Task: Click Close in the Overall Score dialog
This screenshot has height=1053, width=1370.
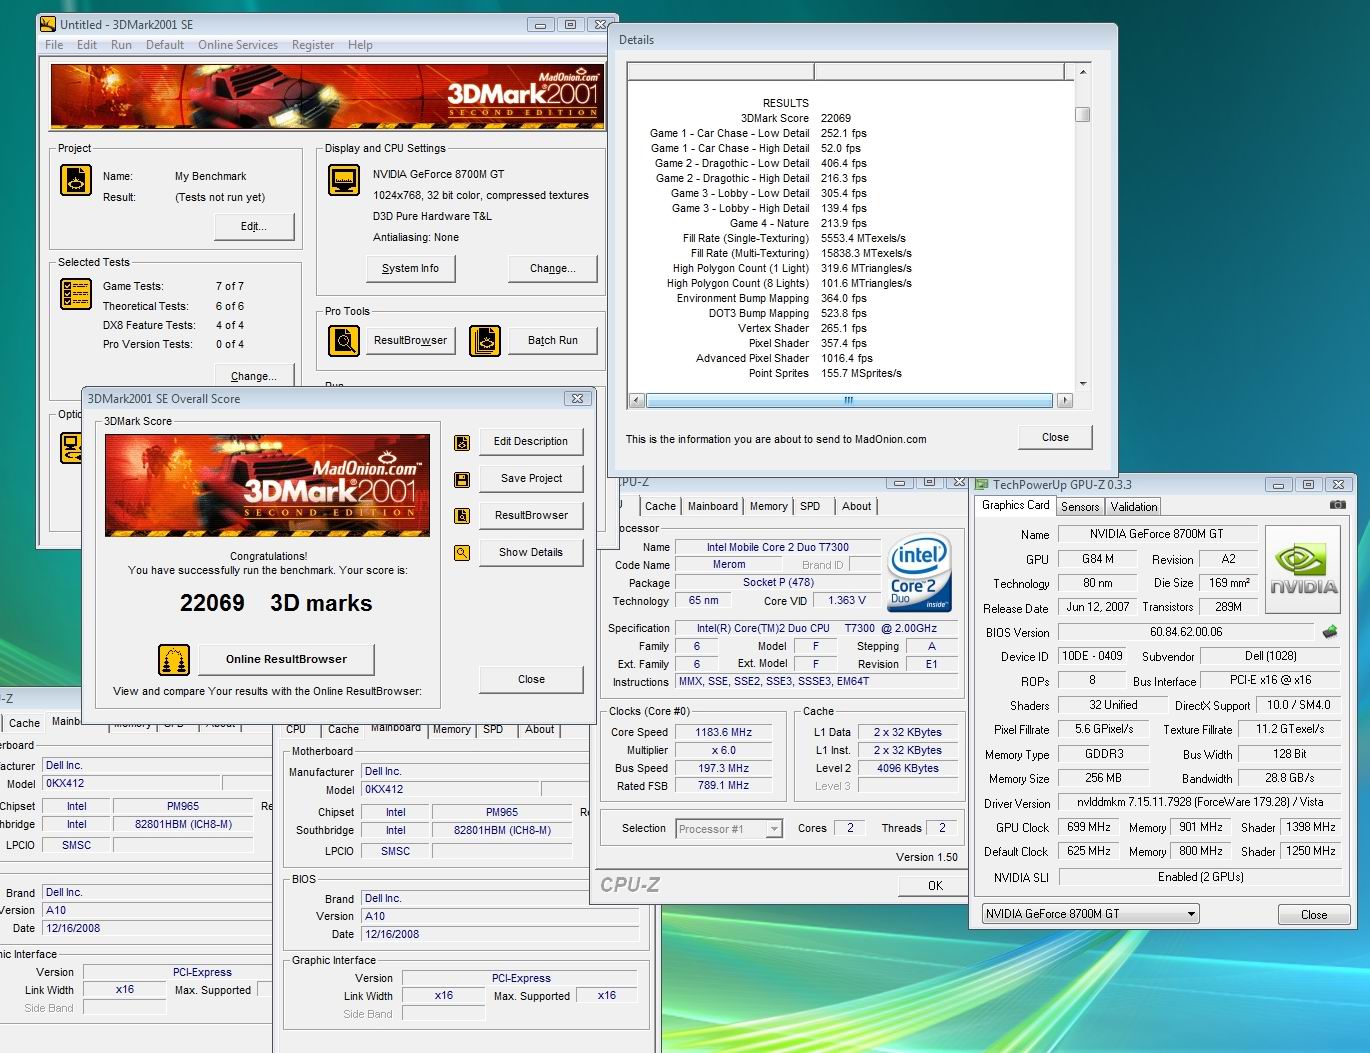Action: click(x=531, y=679)
